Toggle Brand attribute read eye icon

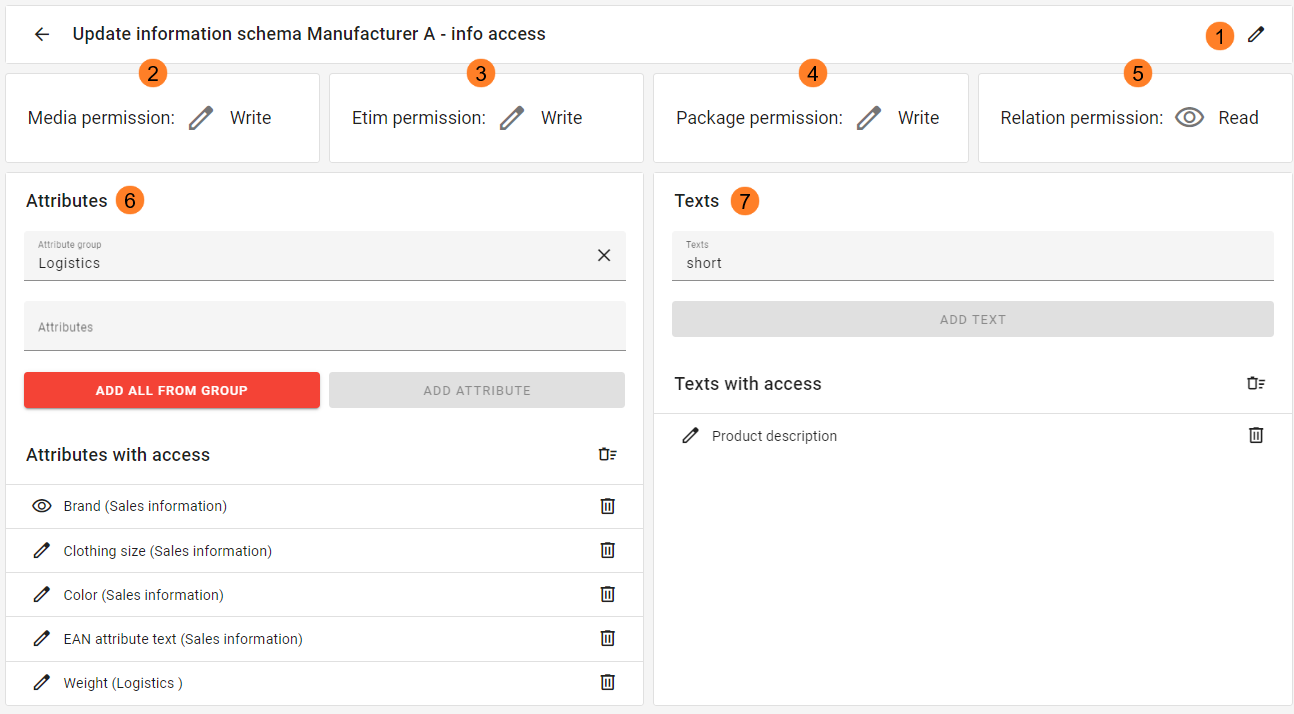[42, 506]
